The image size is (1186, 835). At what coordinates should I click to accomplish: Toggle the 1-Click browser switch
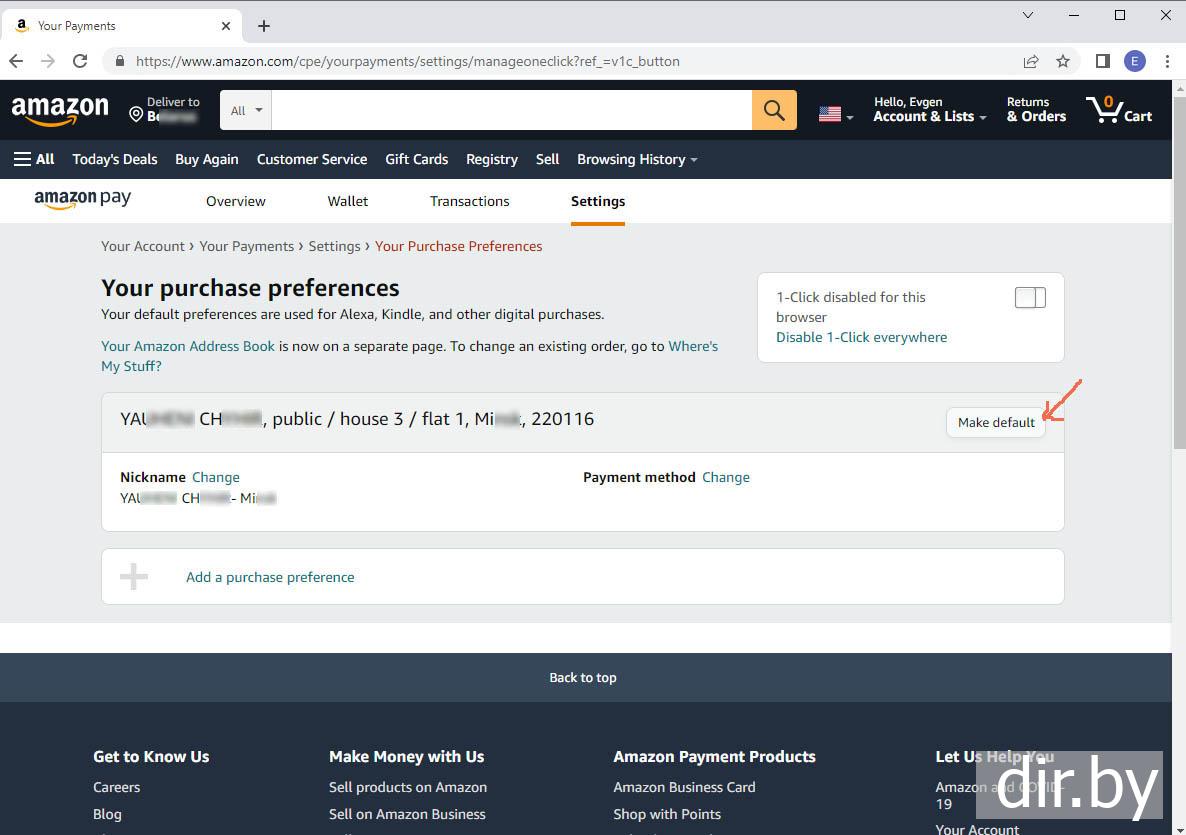point(1030,298)
